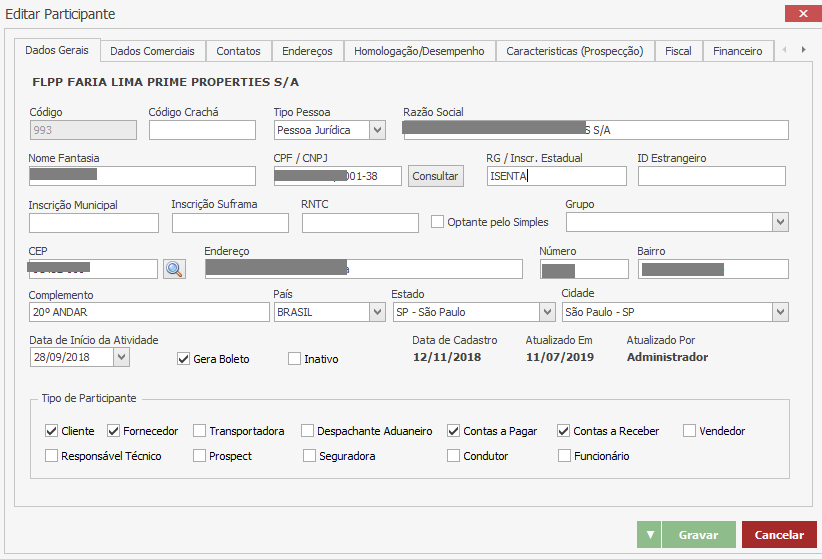822x559 pixels.
Task: Open the Data de Início date picker
Action: 121,357
